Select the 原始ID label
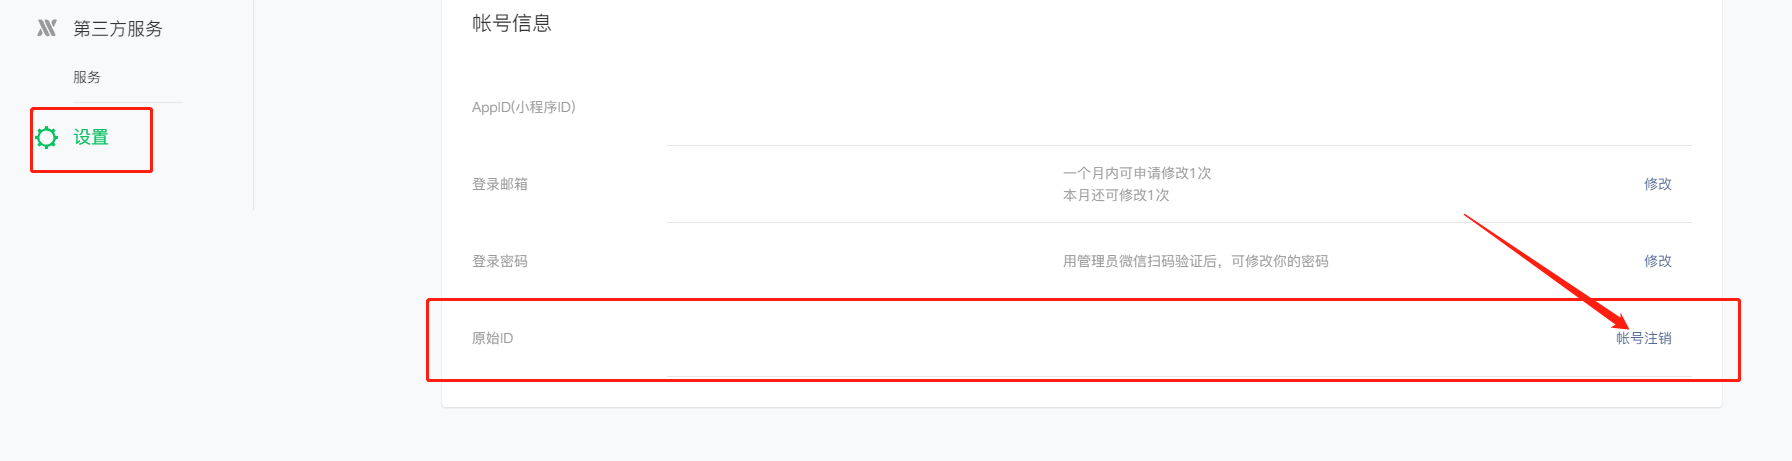Viewport: 1792px width, 461px height. point(493,338)
